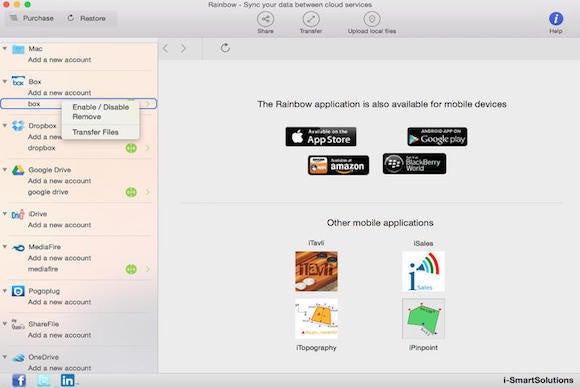
Task: Click Add a new account under Pogoplug
Action: click(60, 302)
